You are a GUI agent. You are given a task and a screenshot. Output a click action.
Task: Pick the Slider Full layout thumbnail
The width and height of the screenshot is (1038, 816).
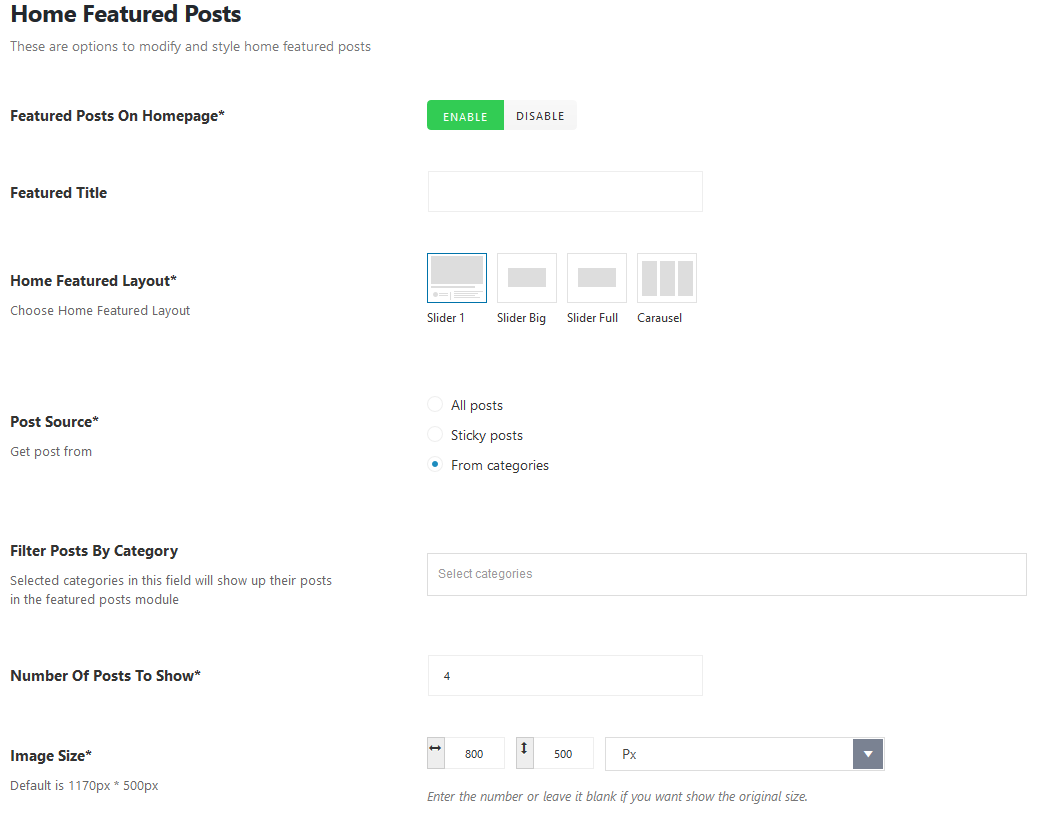(597, 278)
